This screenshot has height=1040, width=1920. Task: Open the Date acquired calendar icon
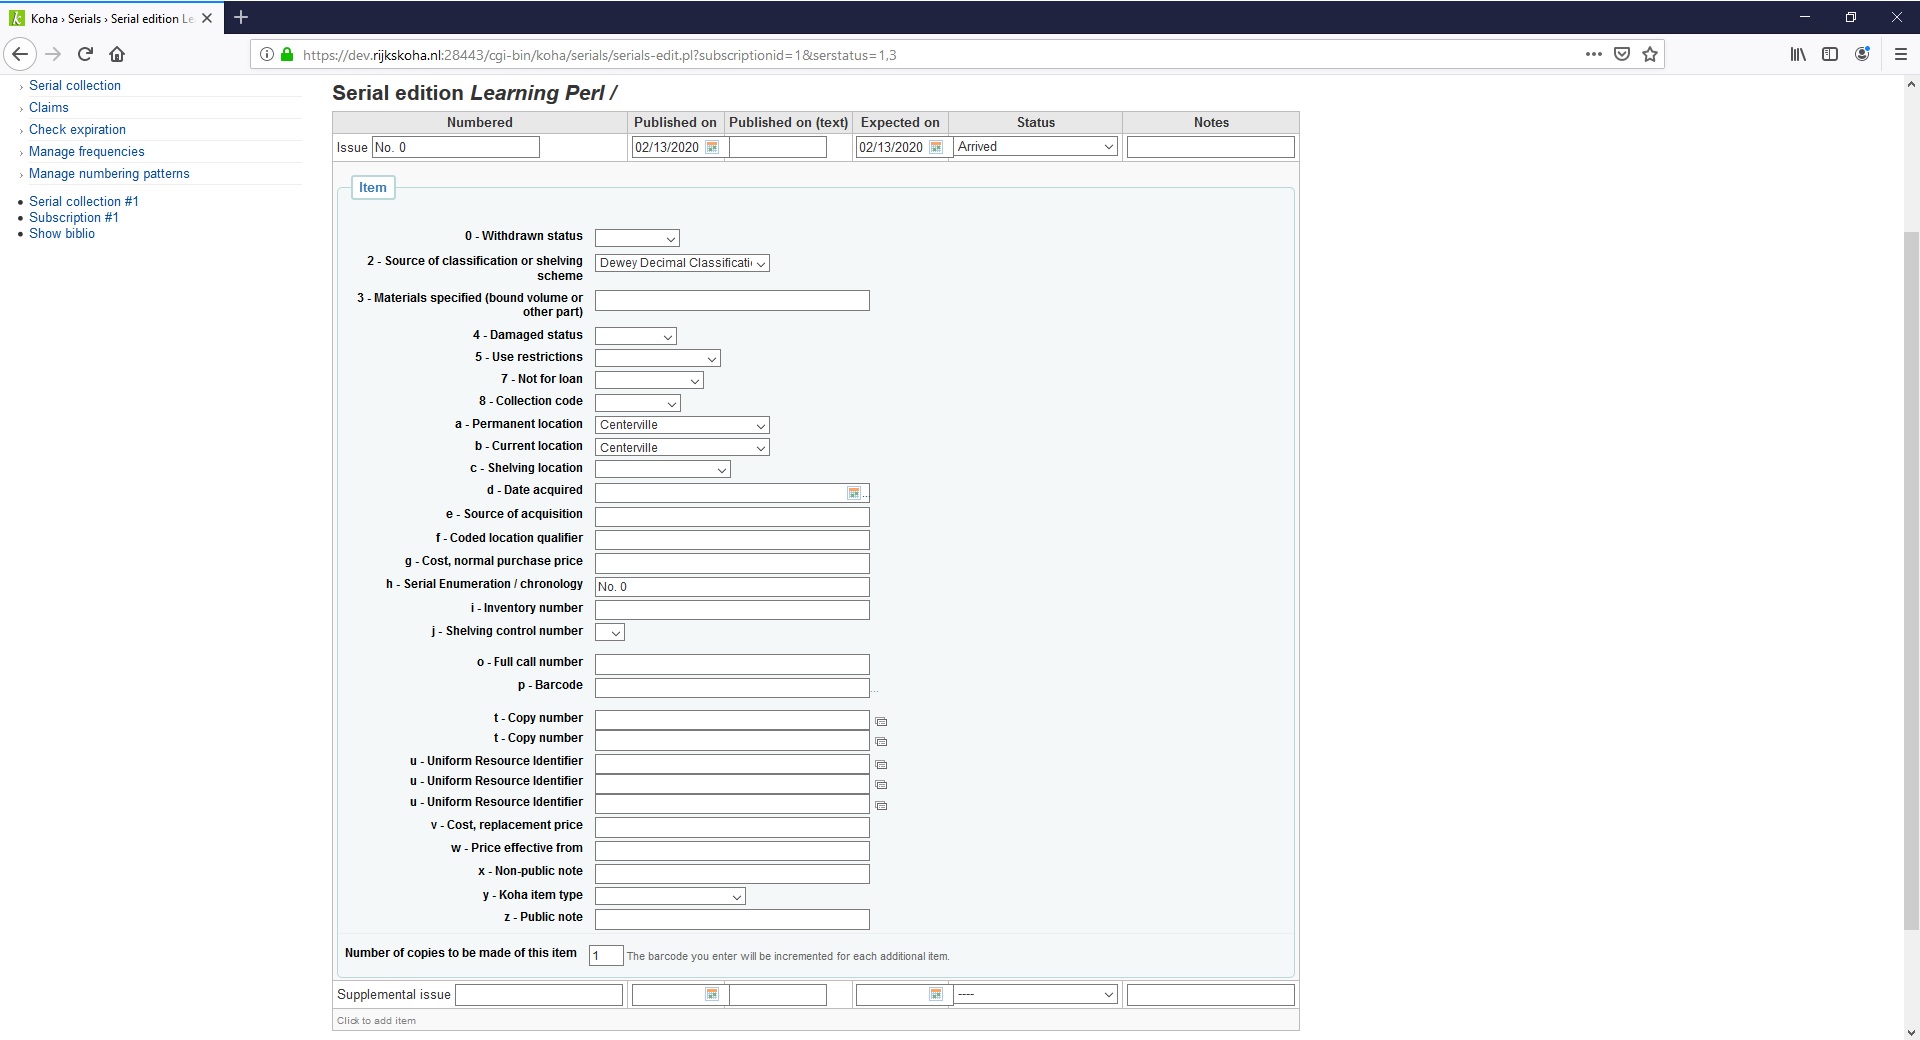[854, 493]
